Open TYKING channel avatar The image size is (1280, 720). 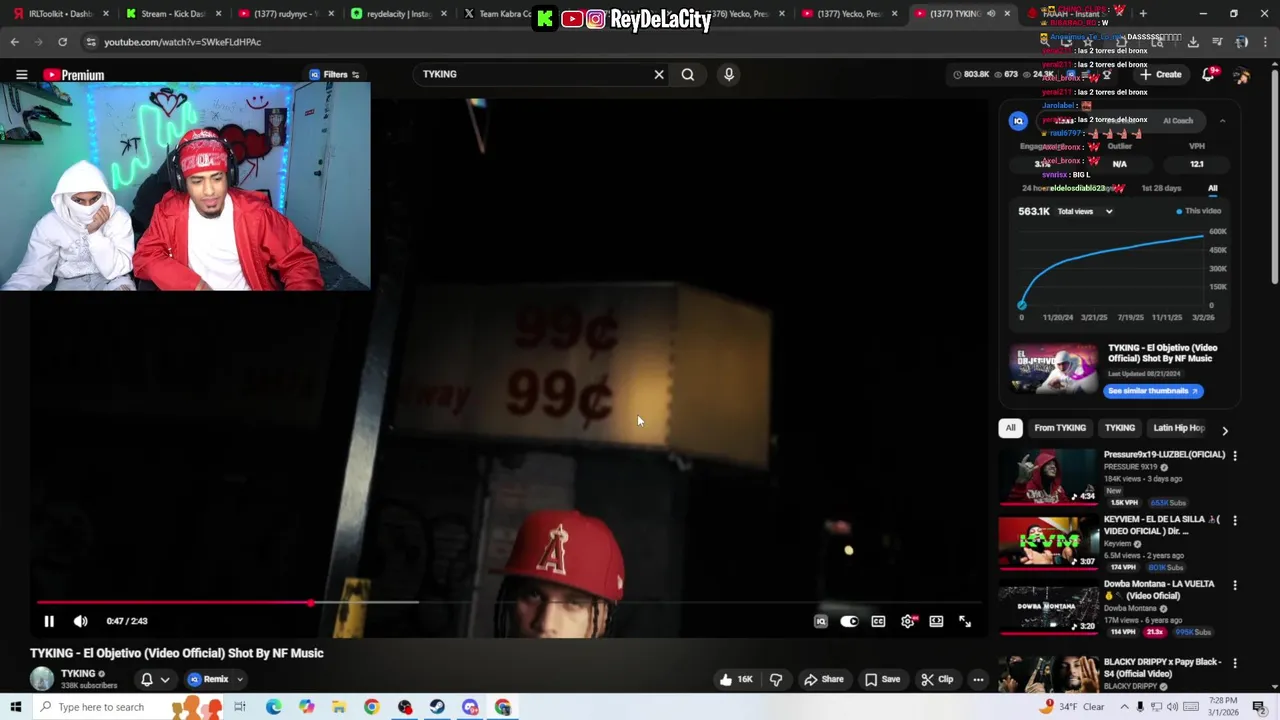[42, 679]
